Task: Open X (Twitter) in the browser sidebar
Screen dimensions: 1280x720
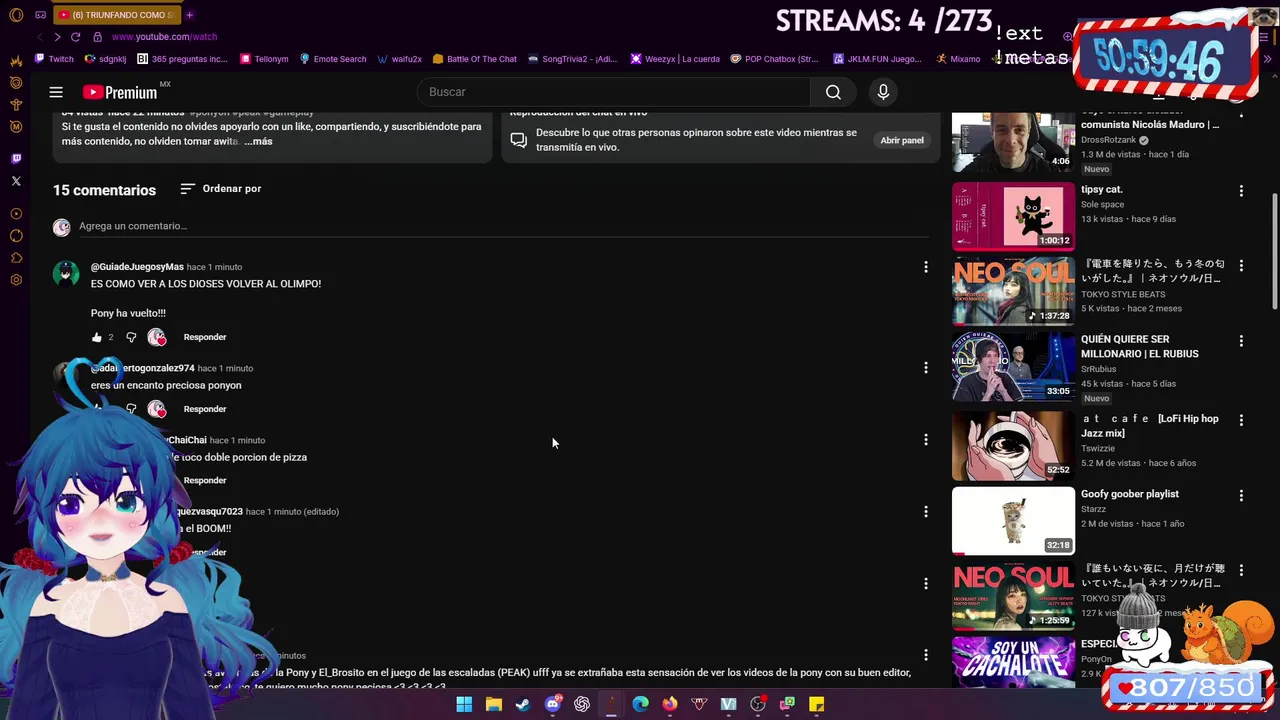Action: [x=16, y=181]
